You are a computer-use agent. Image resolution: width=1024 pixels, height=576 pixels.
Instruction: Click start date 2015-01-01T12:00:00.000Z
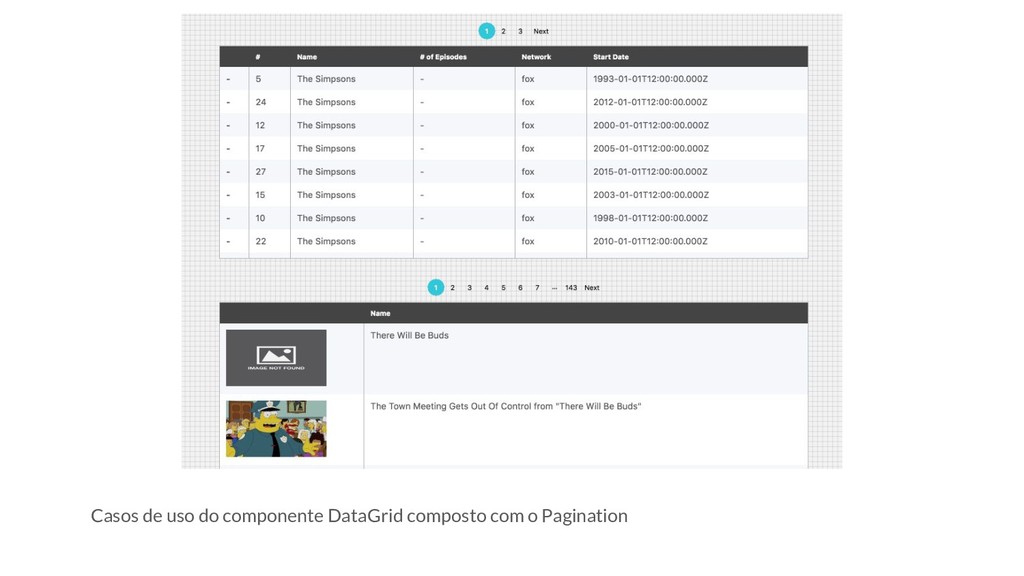650,172
